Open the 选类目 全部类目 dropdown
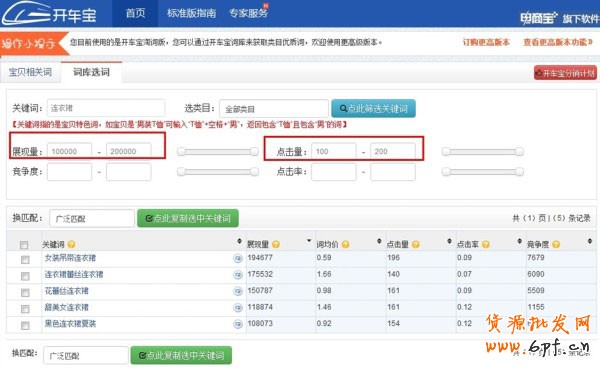 [x=274, y=109]
